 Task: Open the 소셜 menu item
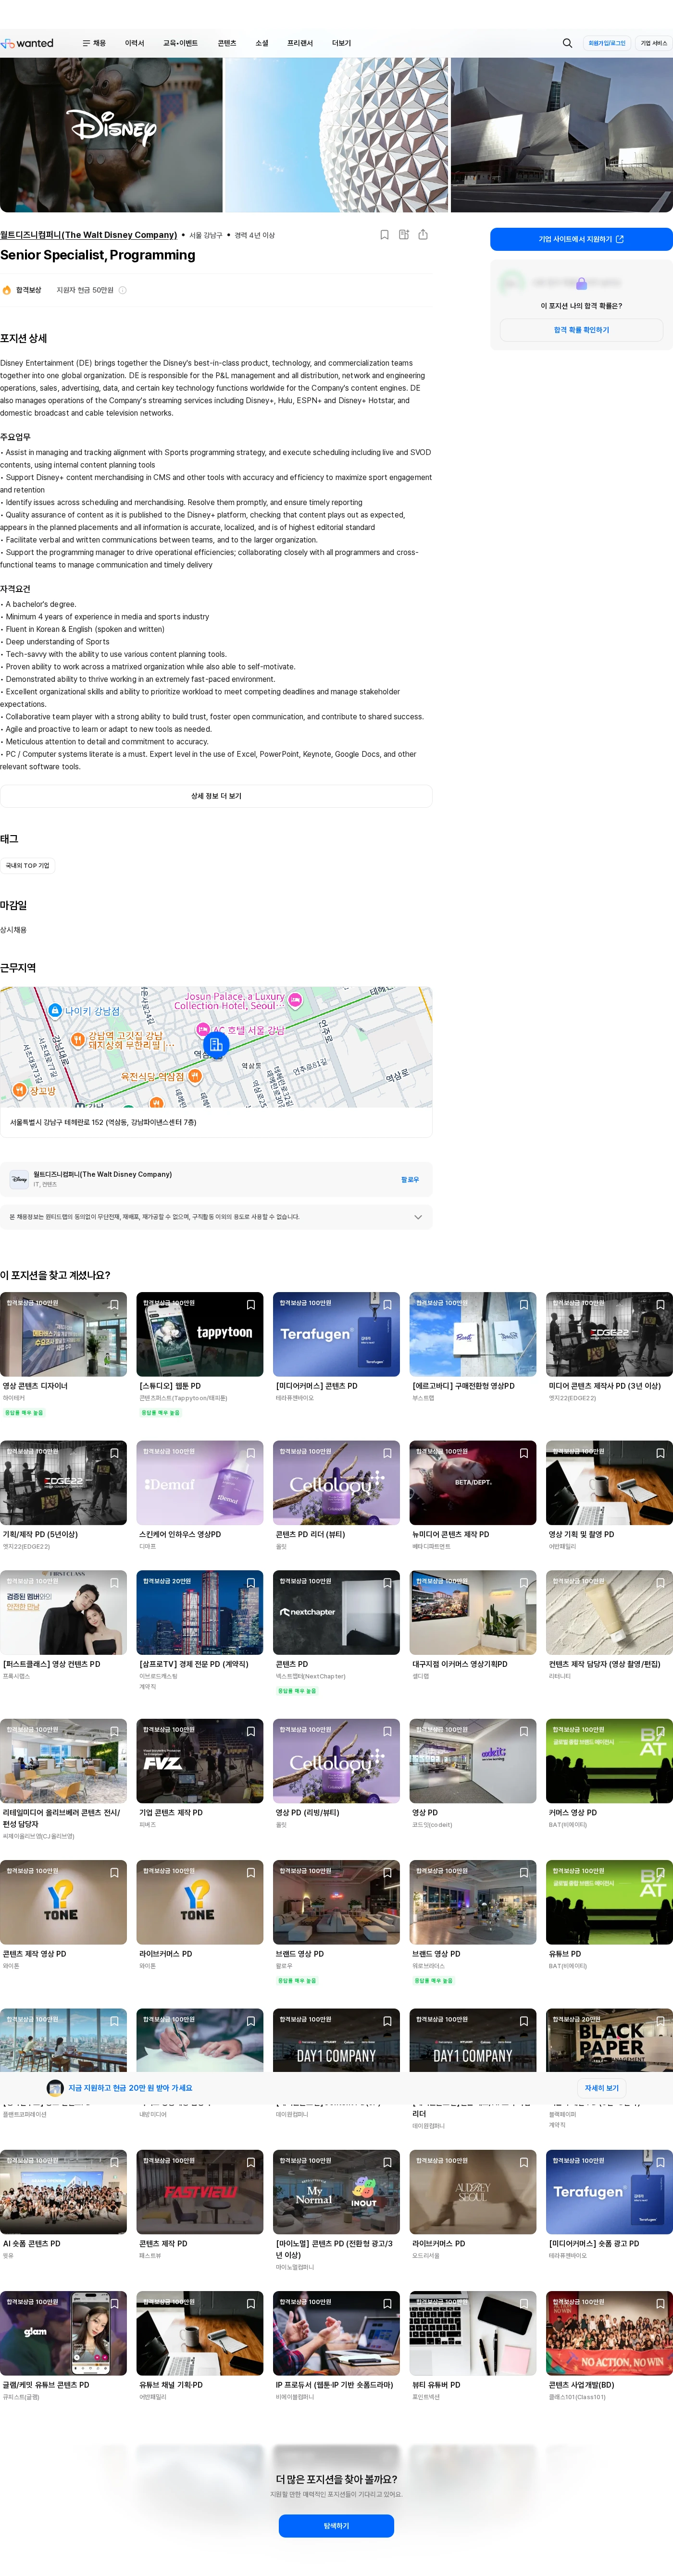262,43
